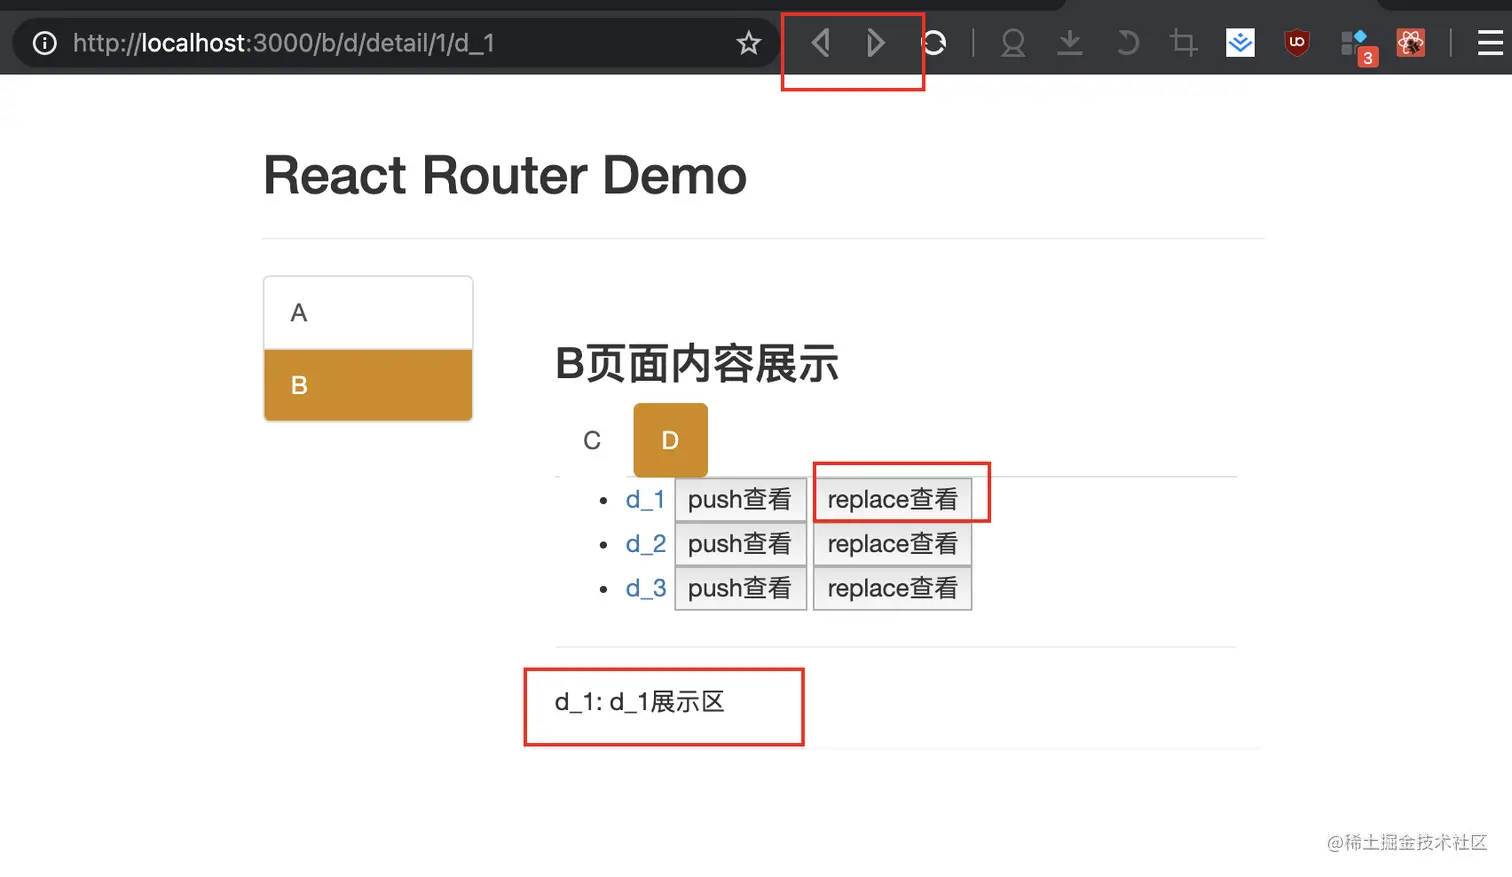Image resolution: width=1512 pixels, height=877 pixels.
Task: Open the uBlock Origin shield extension
Action: (1297, 43)
